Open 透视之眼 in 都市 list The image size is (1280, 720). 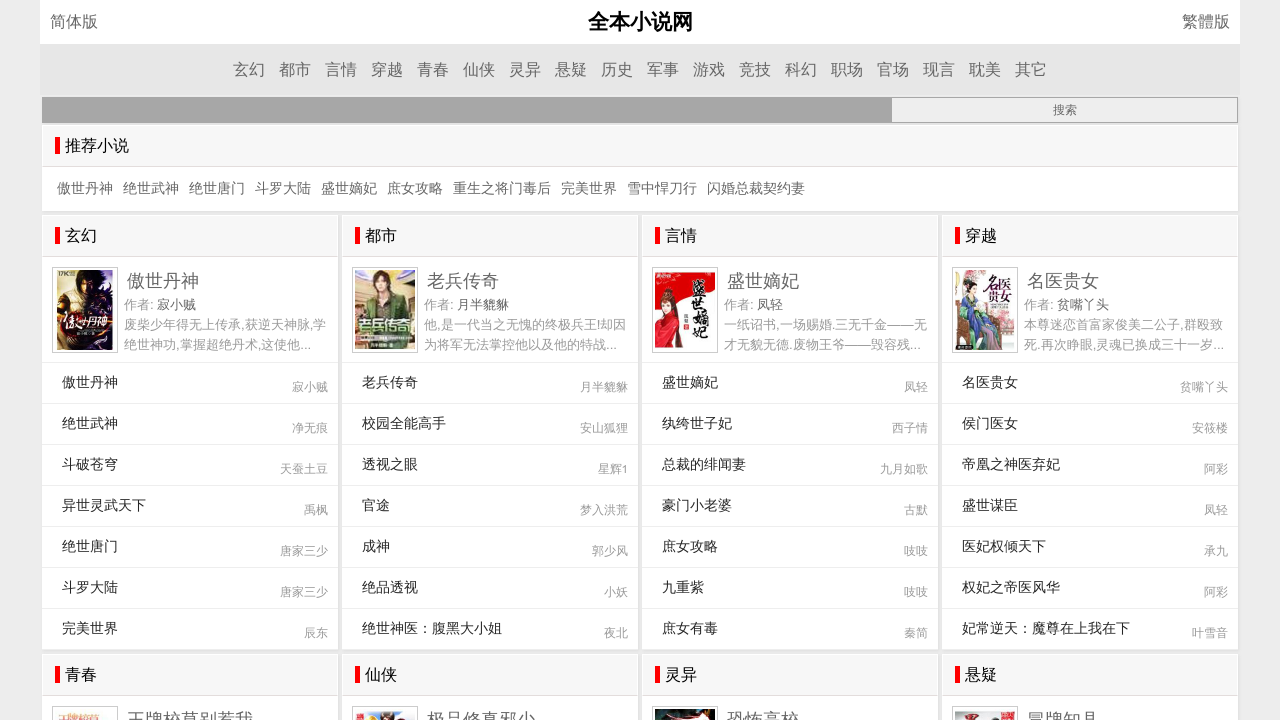(390, 464)
